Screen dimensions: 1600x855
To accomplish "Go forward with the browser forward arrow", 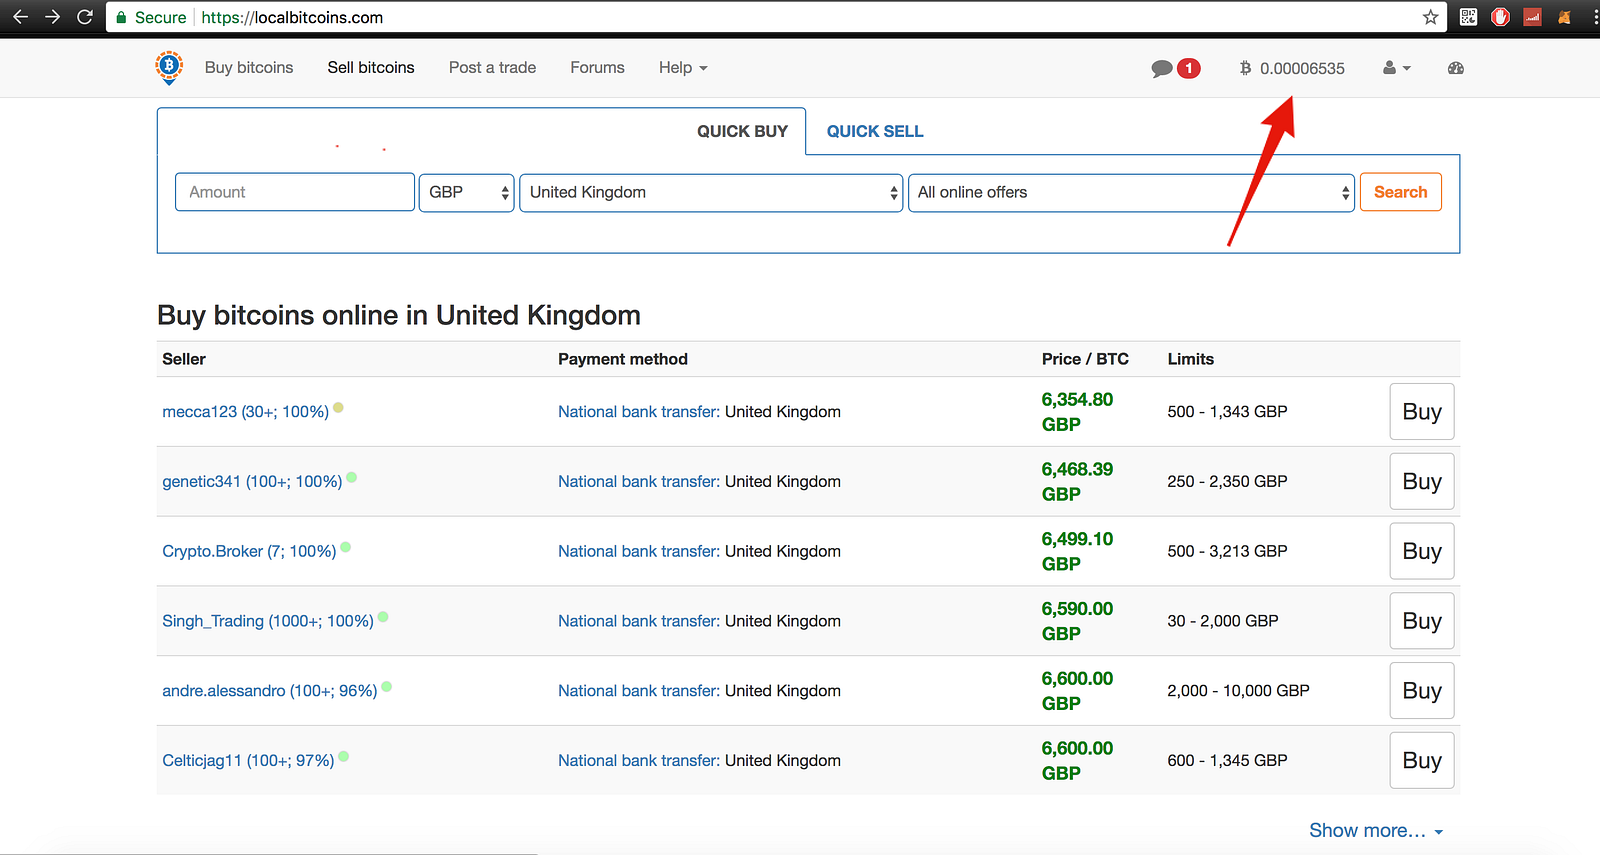I will (53, 17).
